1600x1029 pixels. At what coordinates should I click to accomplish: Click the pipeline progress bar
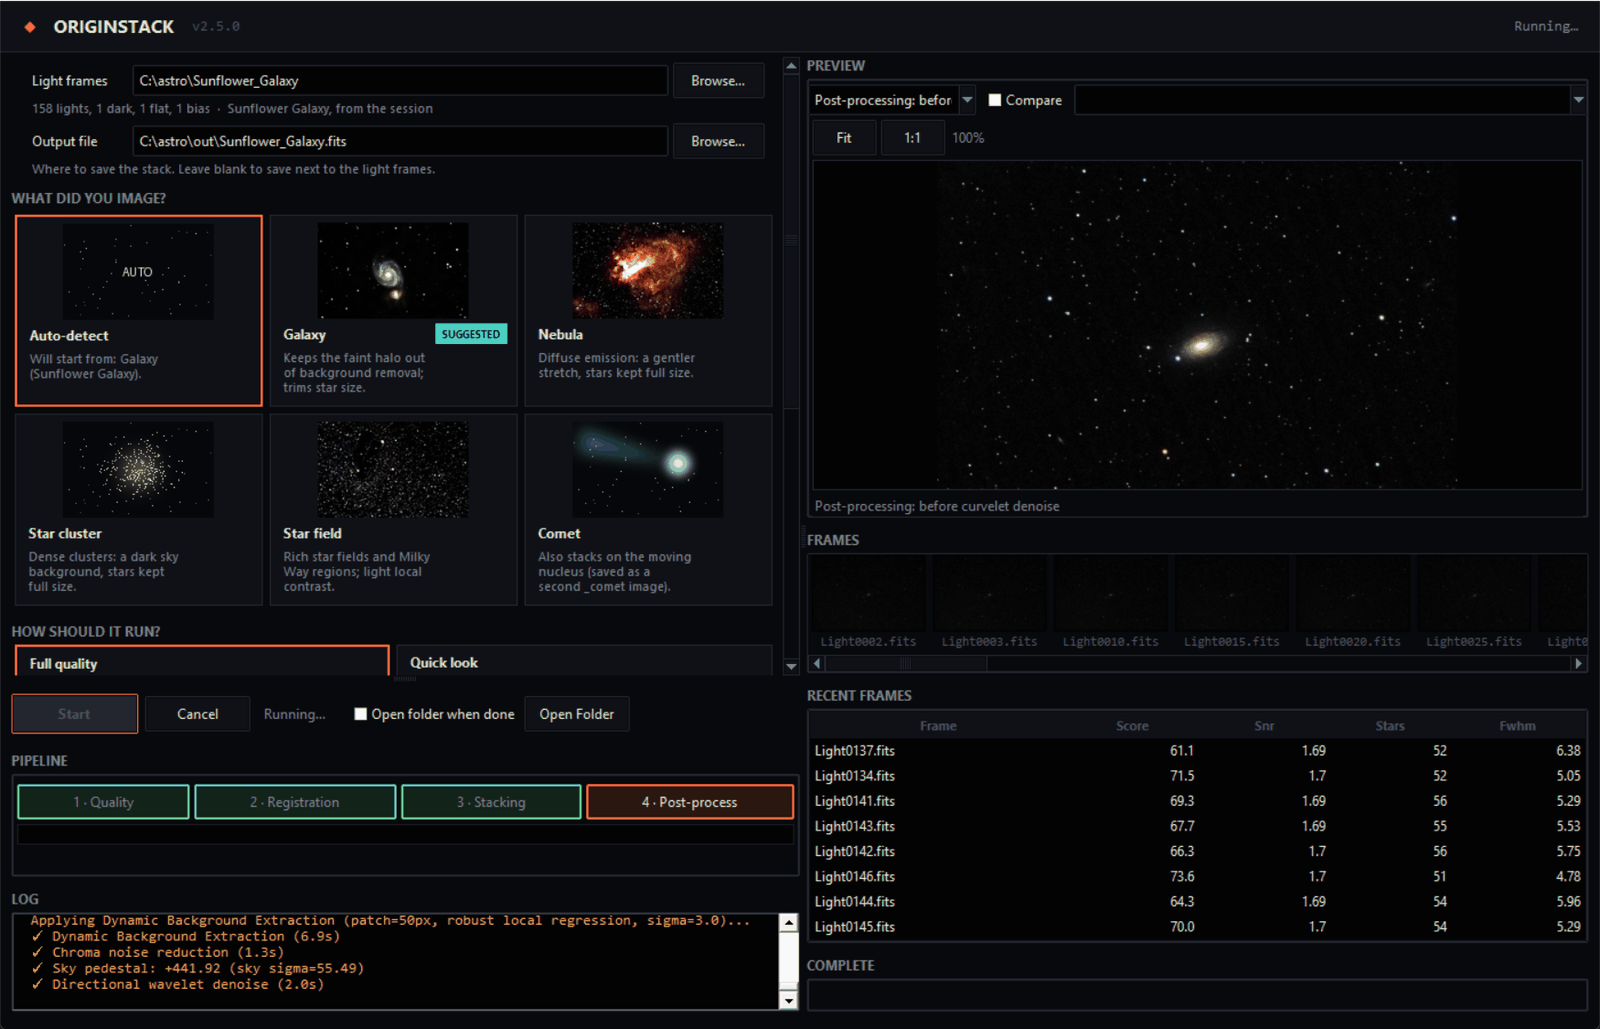pos(405,834)
